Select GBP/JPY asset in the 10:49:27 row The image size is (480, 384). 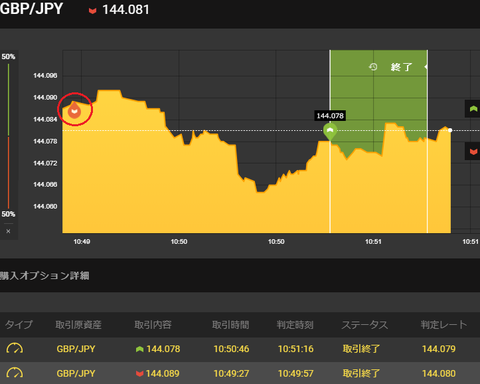[x=76, y=373]
